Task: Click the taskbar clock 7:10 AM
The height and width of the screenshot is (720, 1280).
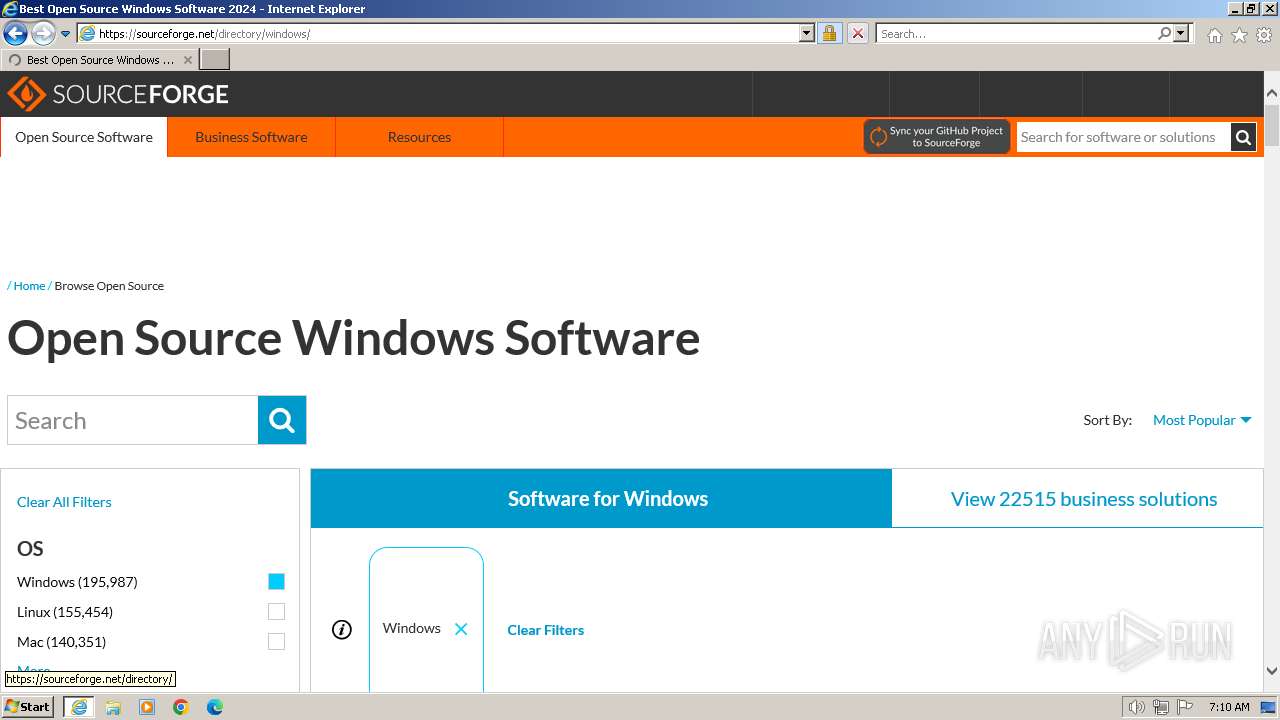Action: (x=1229, y=707)
